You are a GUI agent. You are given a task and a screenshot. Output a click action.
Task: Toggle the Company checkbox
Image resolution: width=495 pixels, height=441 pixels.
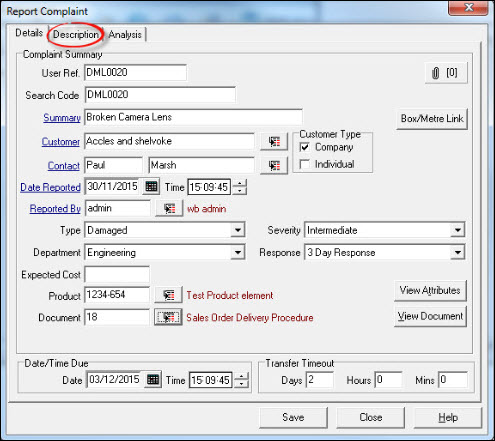[x=305, y=147]
